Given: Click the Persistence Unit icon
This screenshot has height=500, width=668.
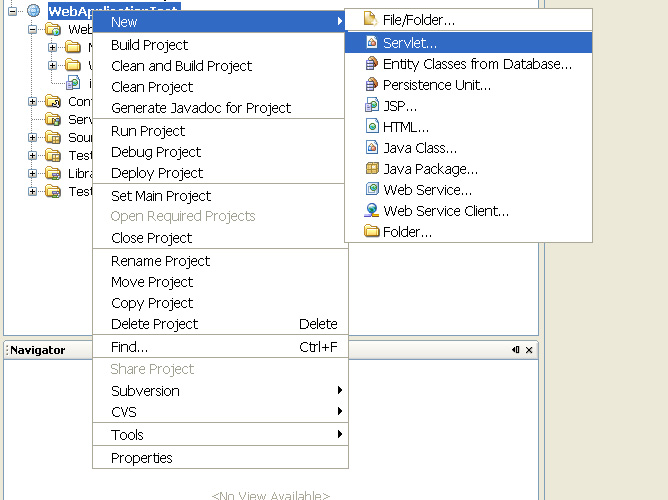Looking at the screenshot, I should (x=372, y=85).
